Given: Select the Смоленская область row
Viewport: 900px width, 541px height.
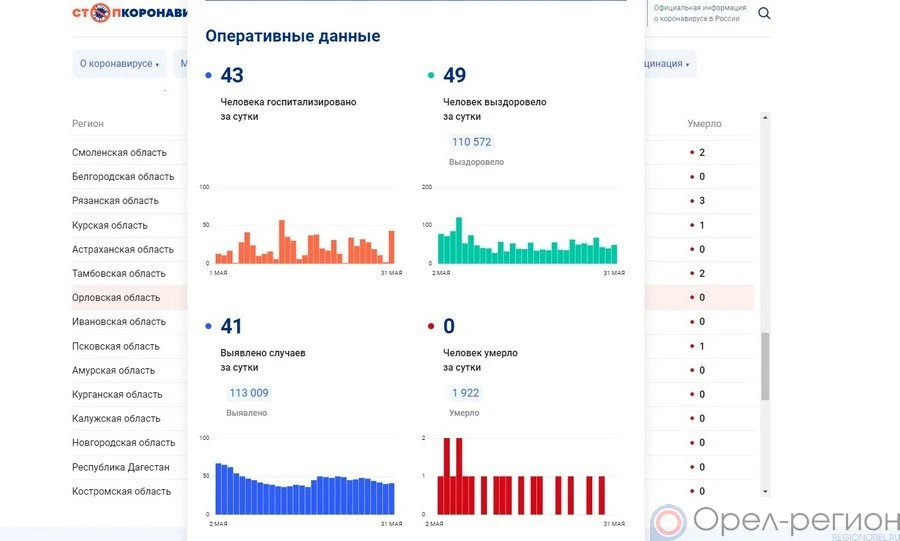Looking at the screenshot, I should tap(119, 153).
